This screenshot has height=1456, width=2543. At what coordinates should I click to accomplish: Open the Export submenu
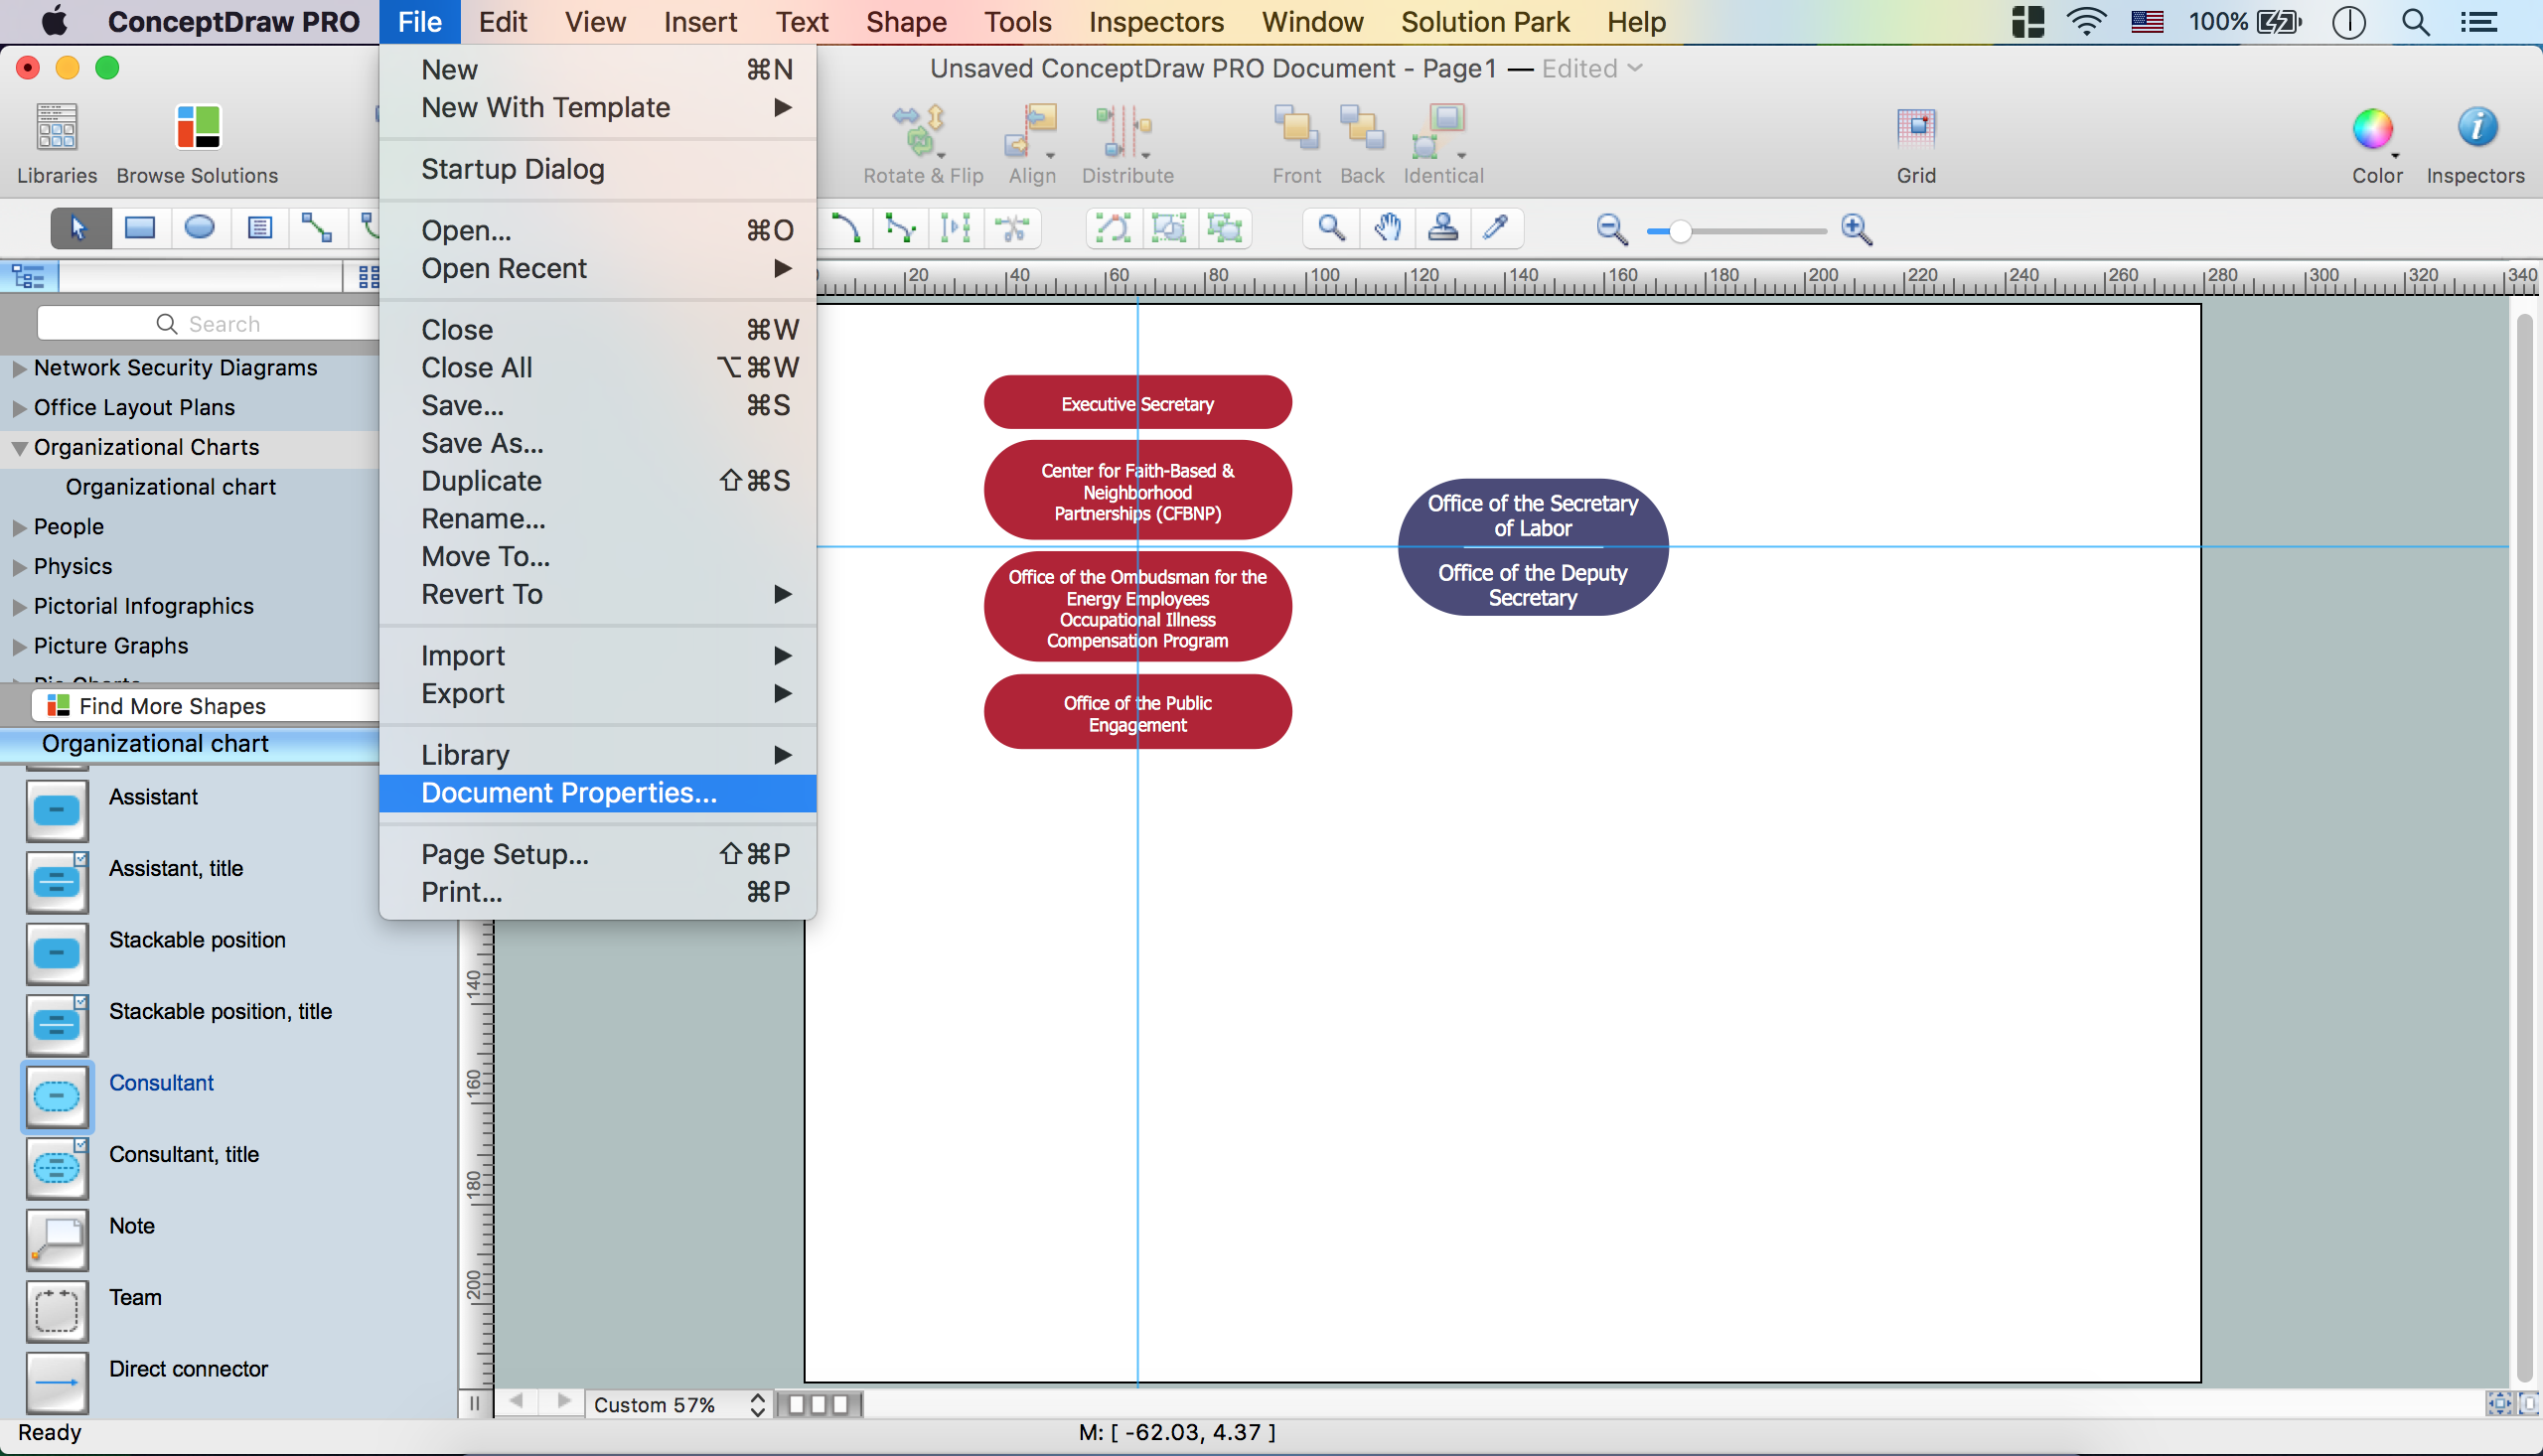pyautogui.click(x=462, y=694)
